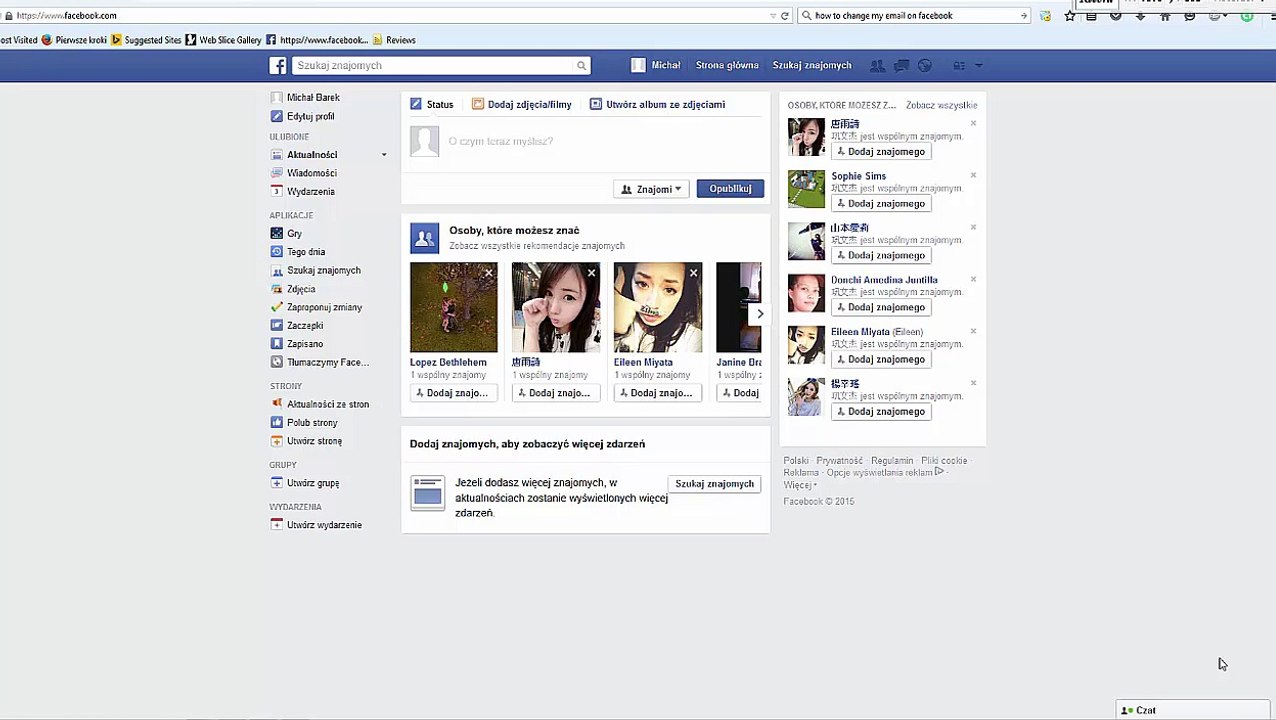This screenshot has height=720, width=1276.
Task: Focus the Szukaj znajomych search field
Action: (434, 65)
